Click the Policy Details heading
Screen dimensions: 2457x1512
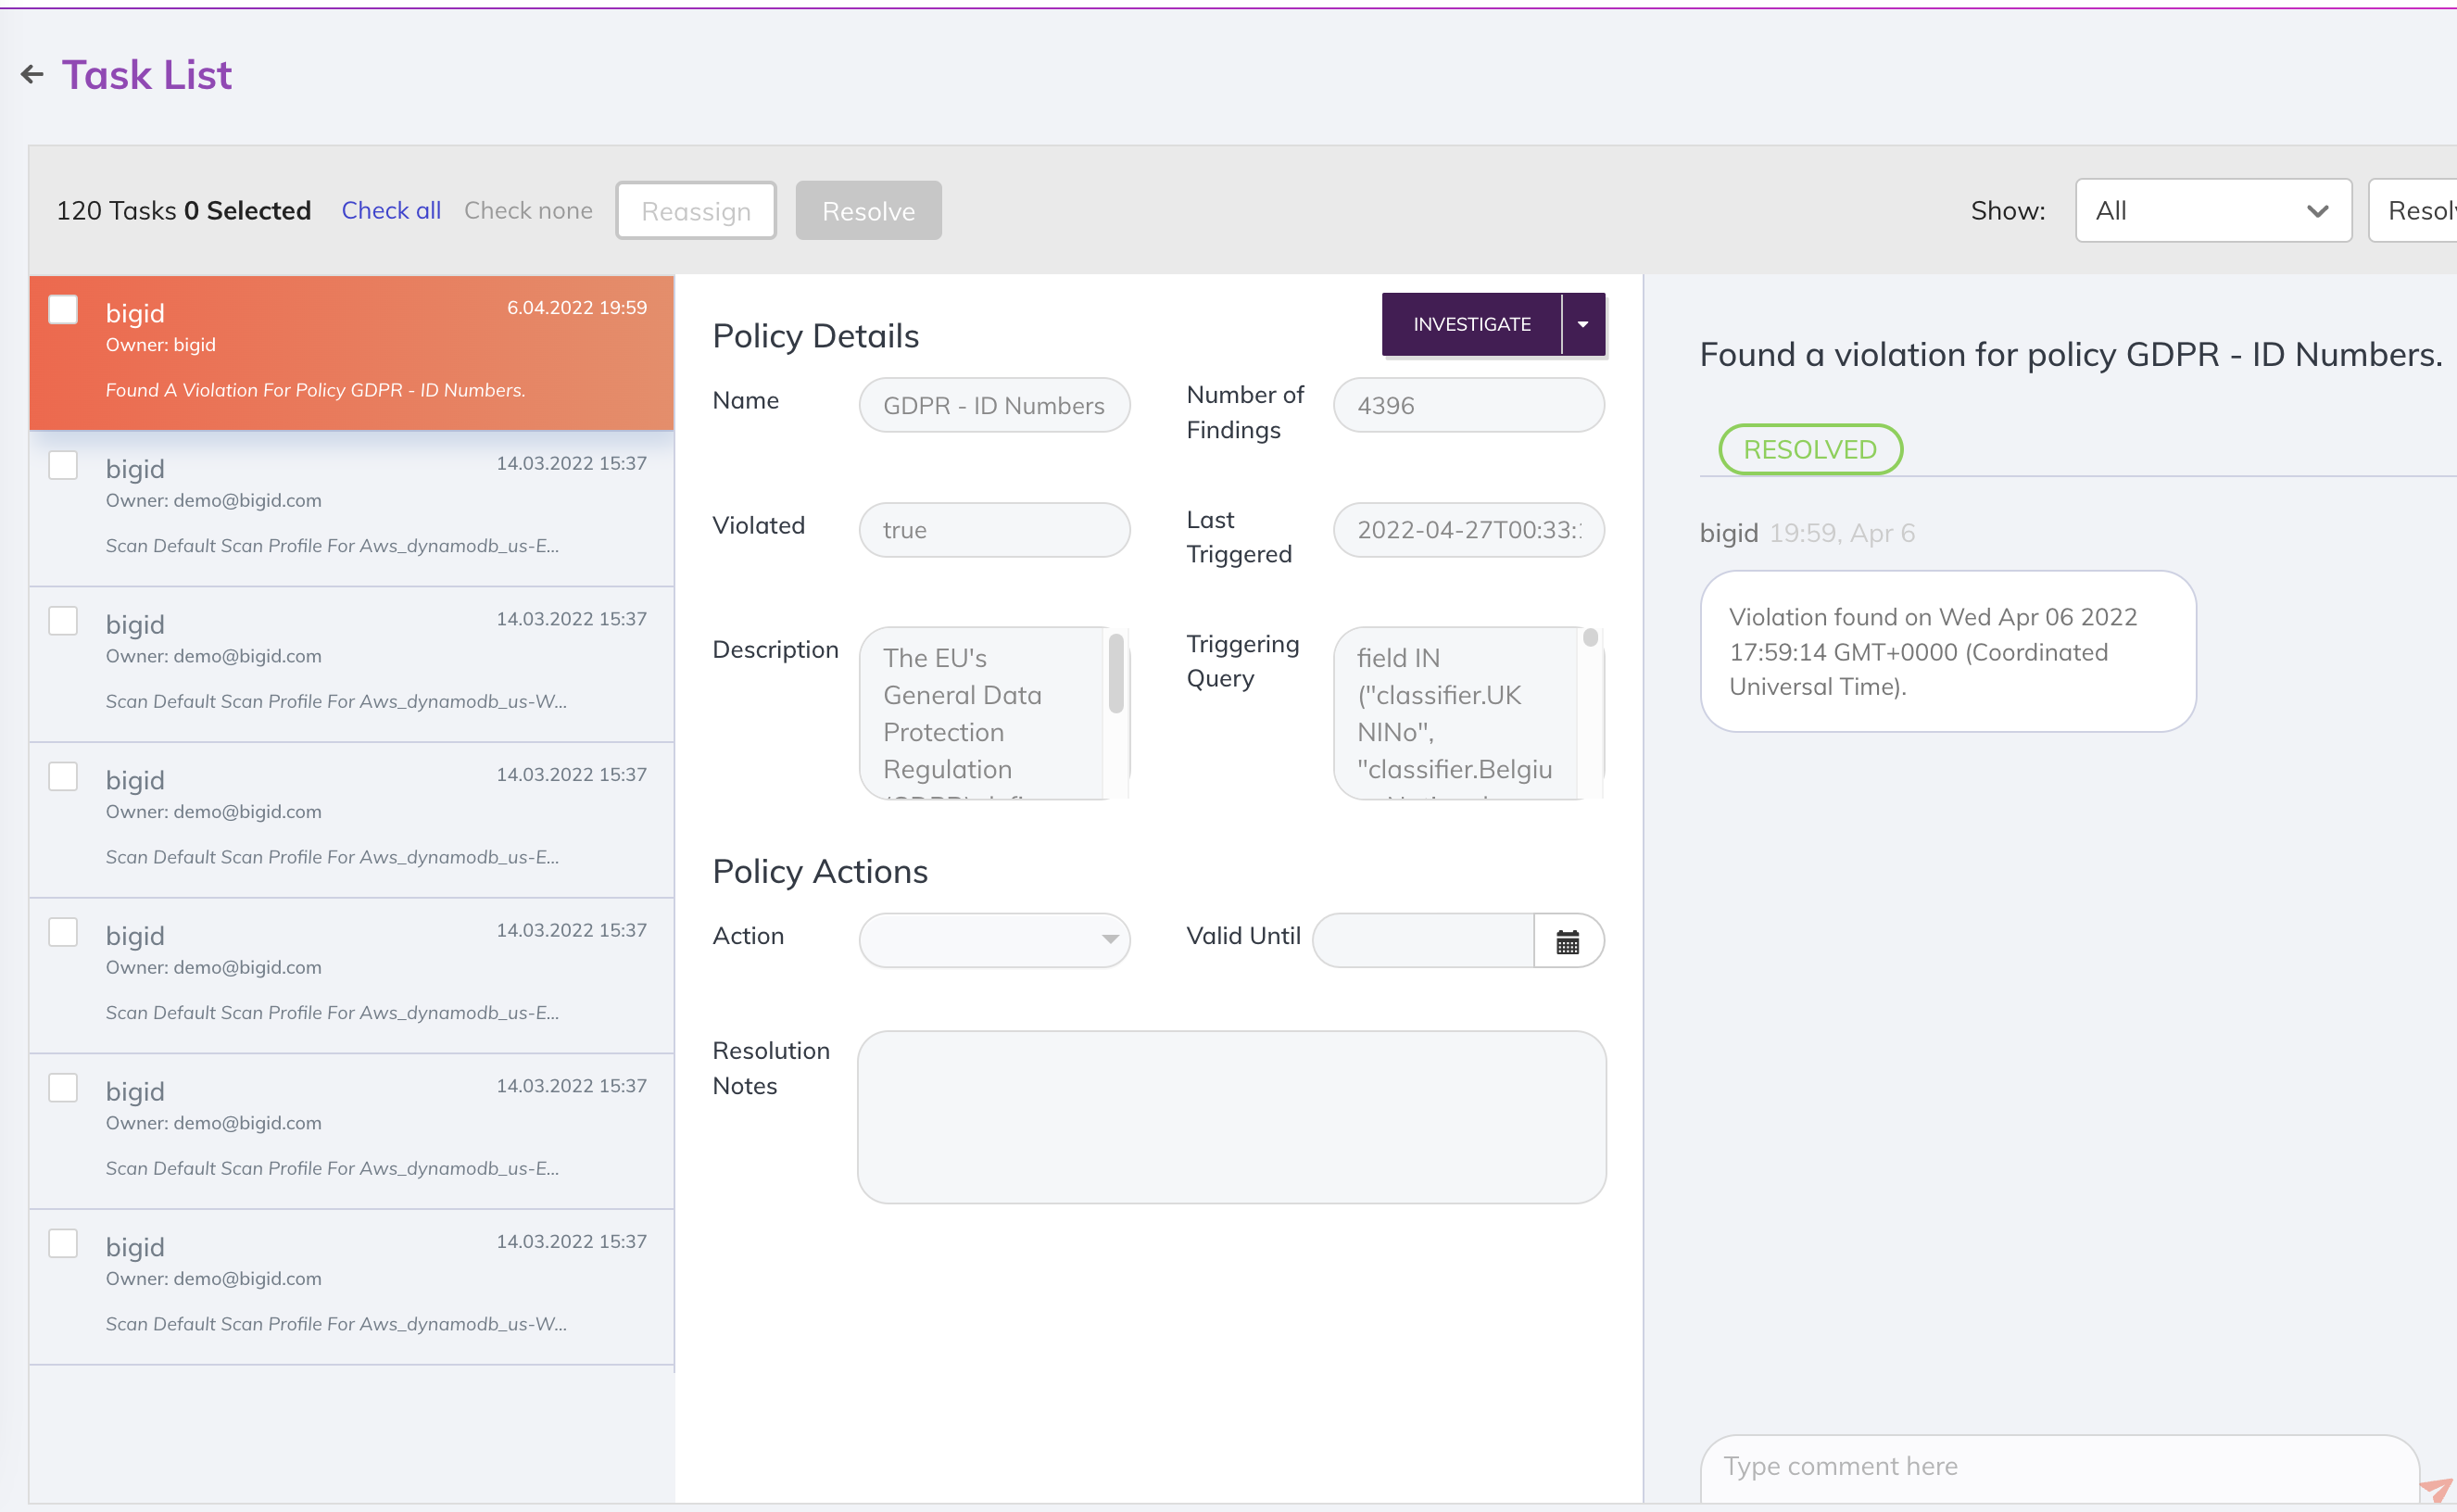click(x=815, y=336)
